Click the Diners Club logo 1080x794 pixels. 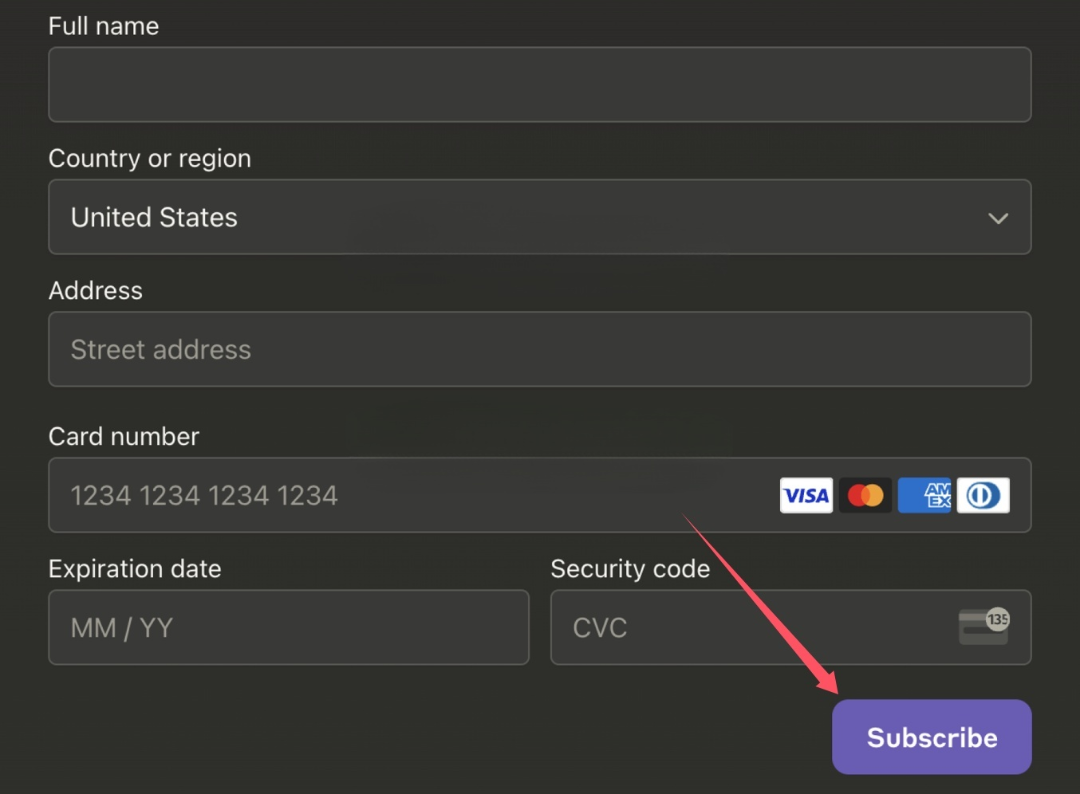[x=983, y=495]
